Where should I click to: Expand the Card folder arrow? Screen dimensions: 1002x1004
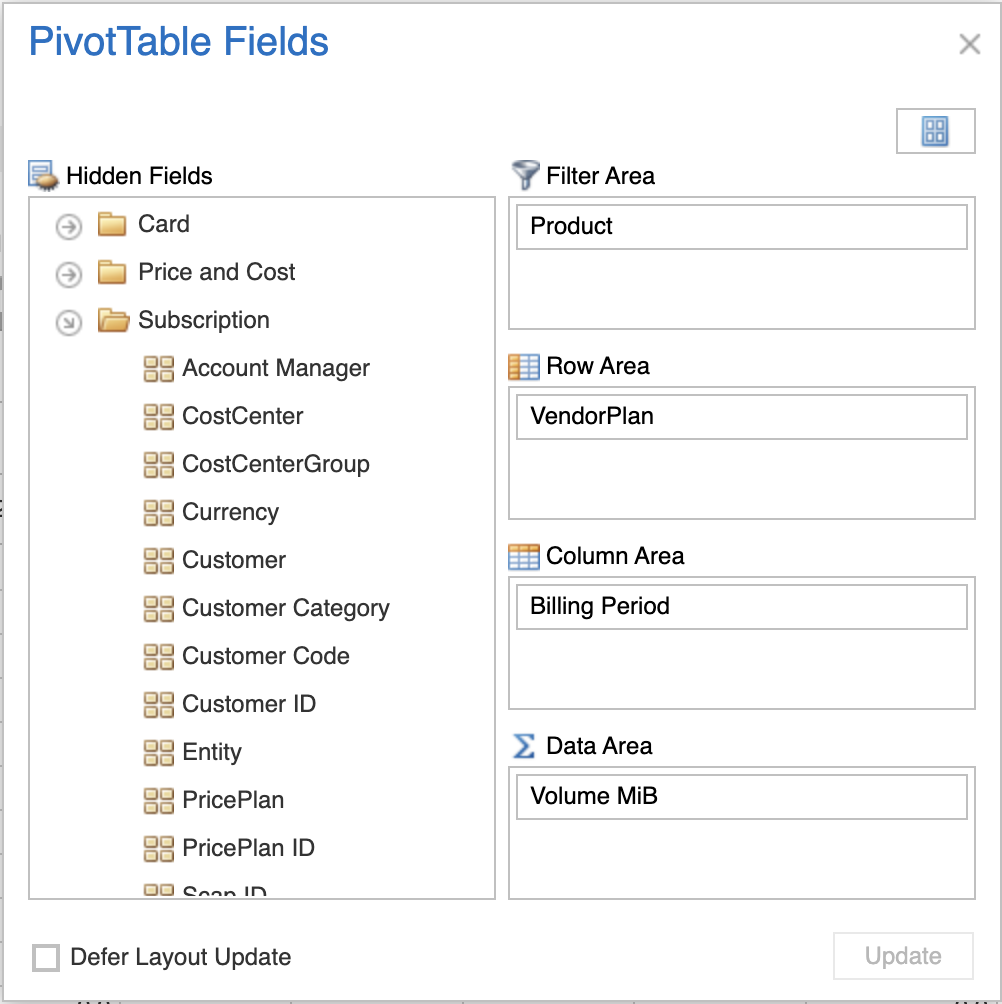(x=68, y=227)
